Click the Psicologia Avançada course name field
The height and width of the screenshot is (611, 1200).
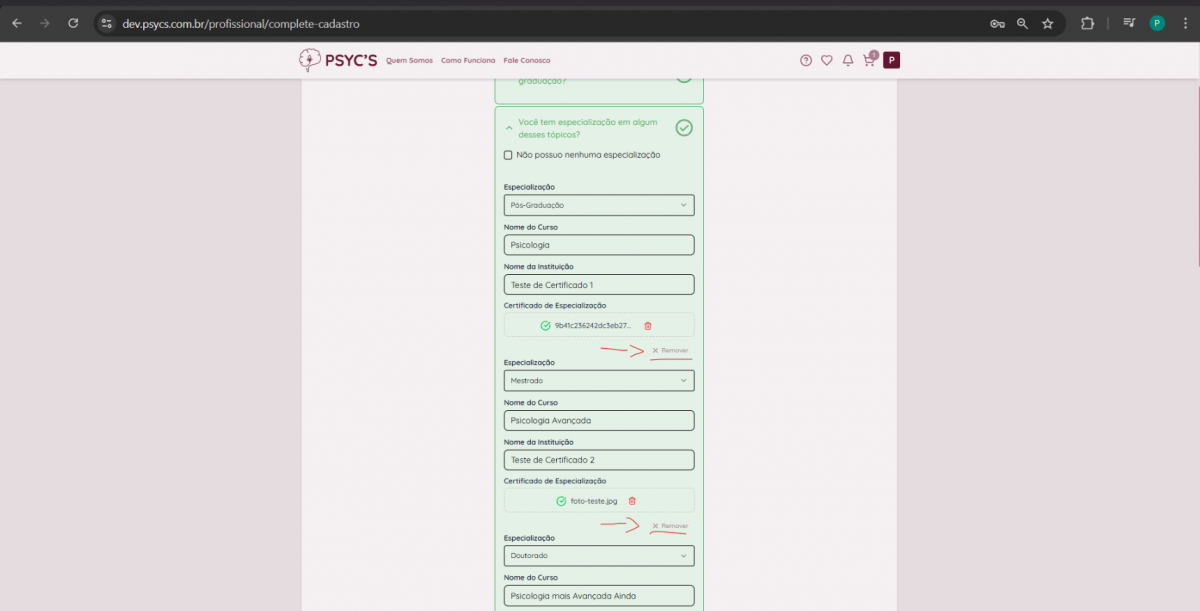pyautogui.click(x=599, y=421)
